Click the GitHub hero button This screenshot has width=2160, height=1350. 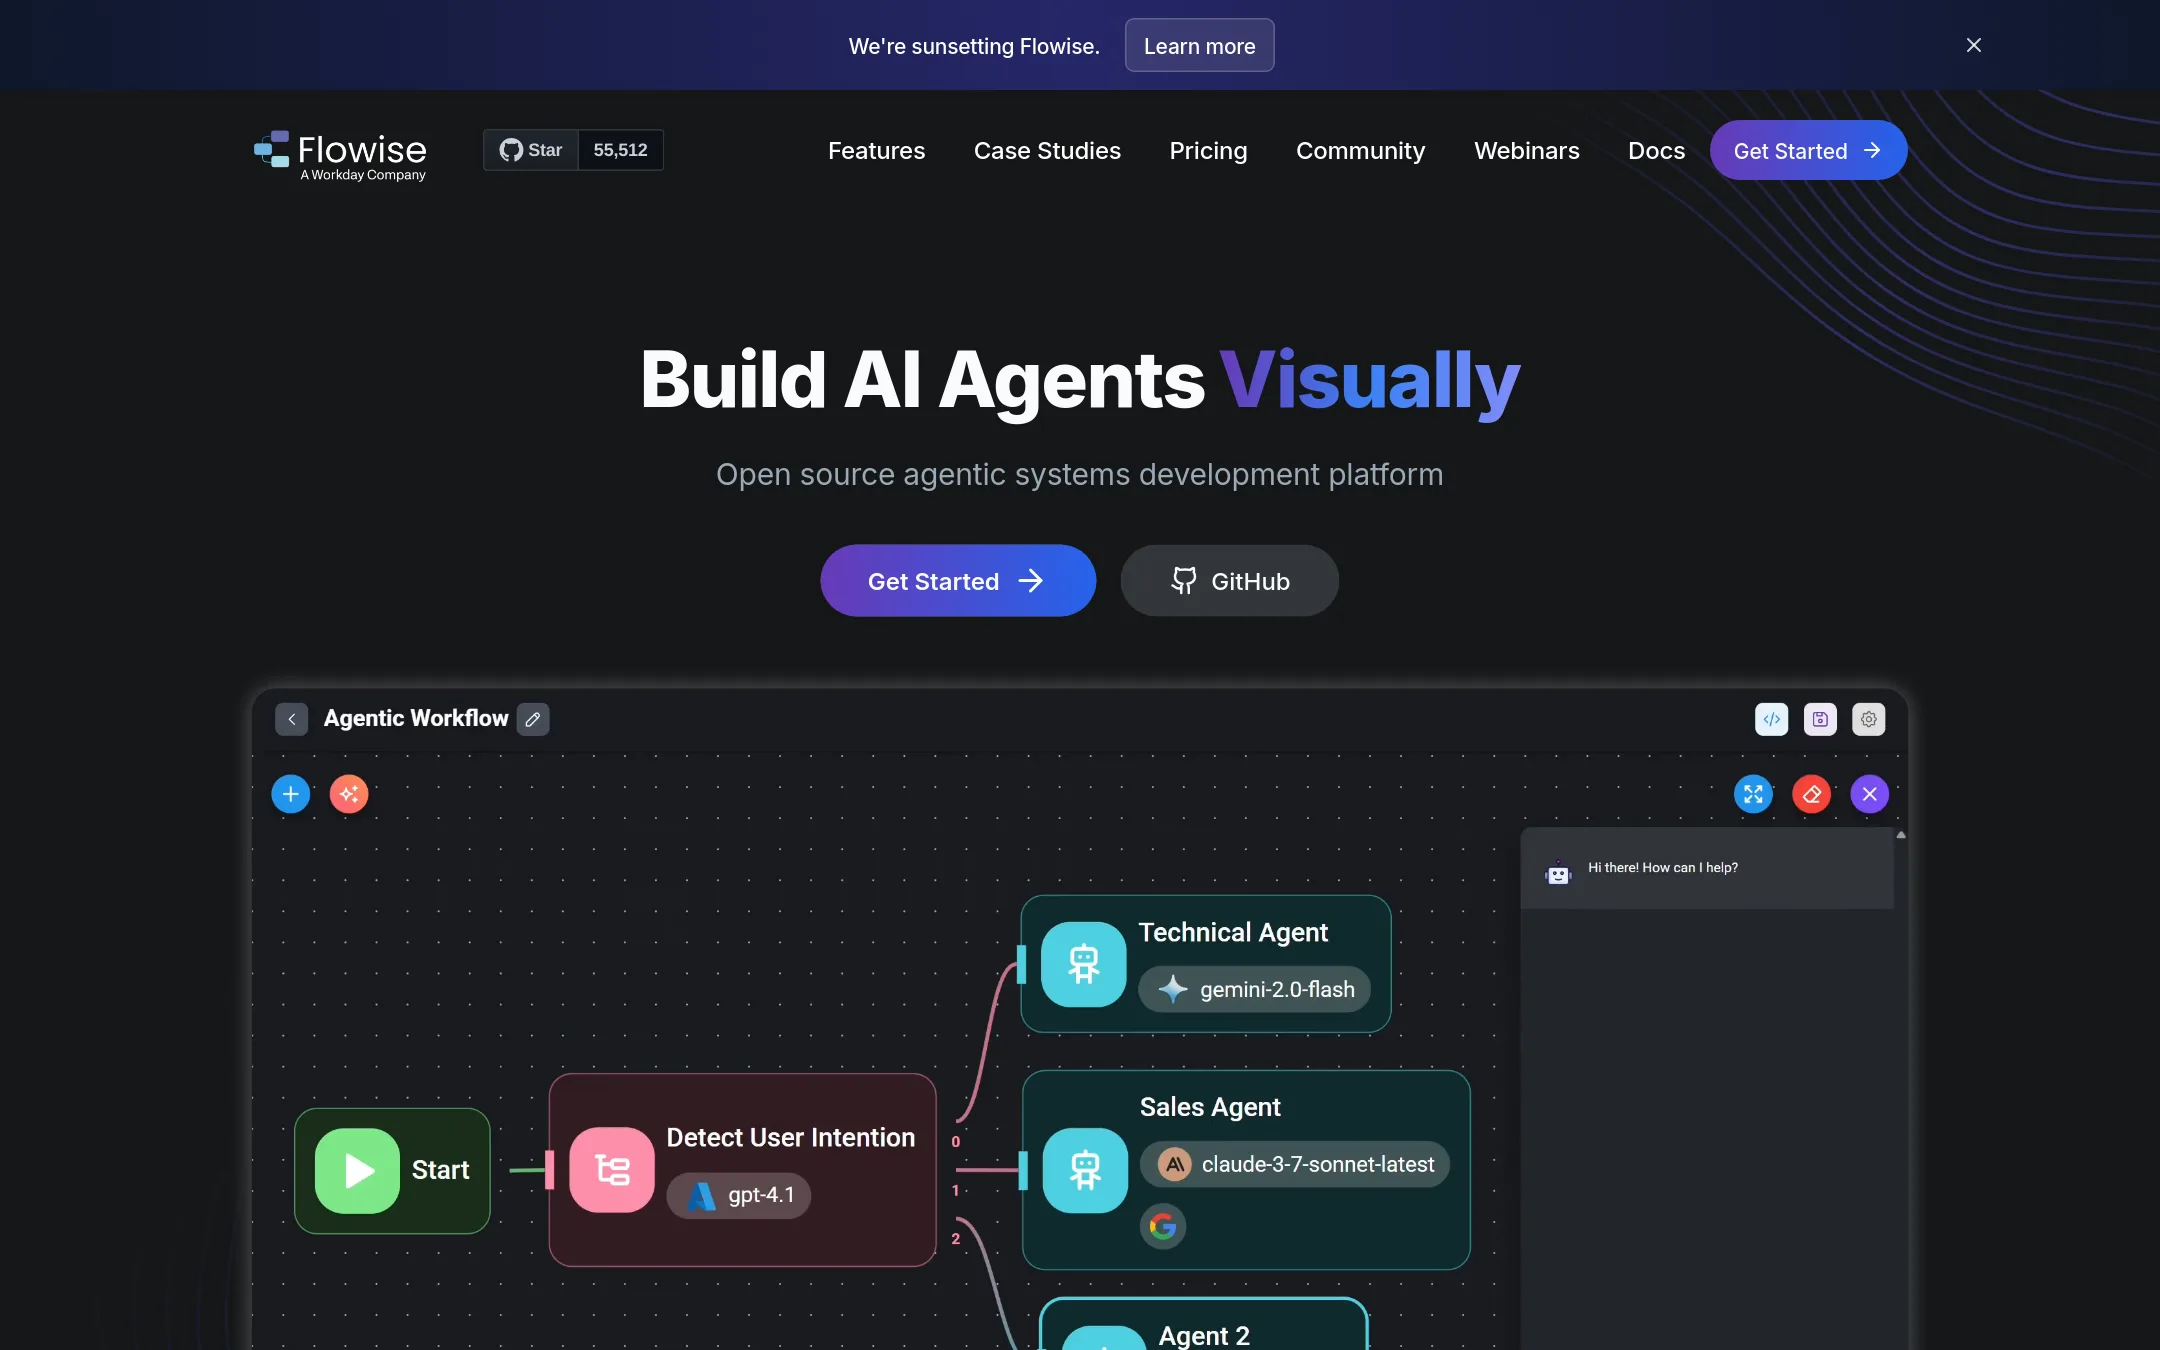1229,580
